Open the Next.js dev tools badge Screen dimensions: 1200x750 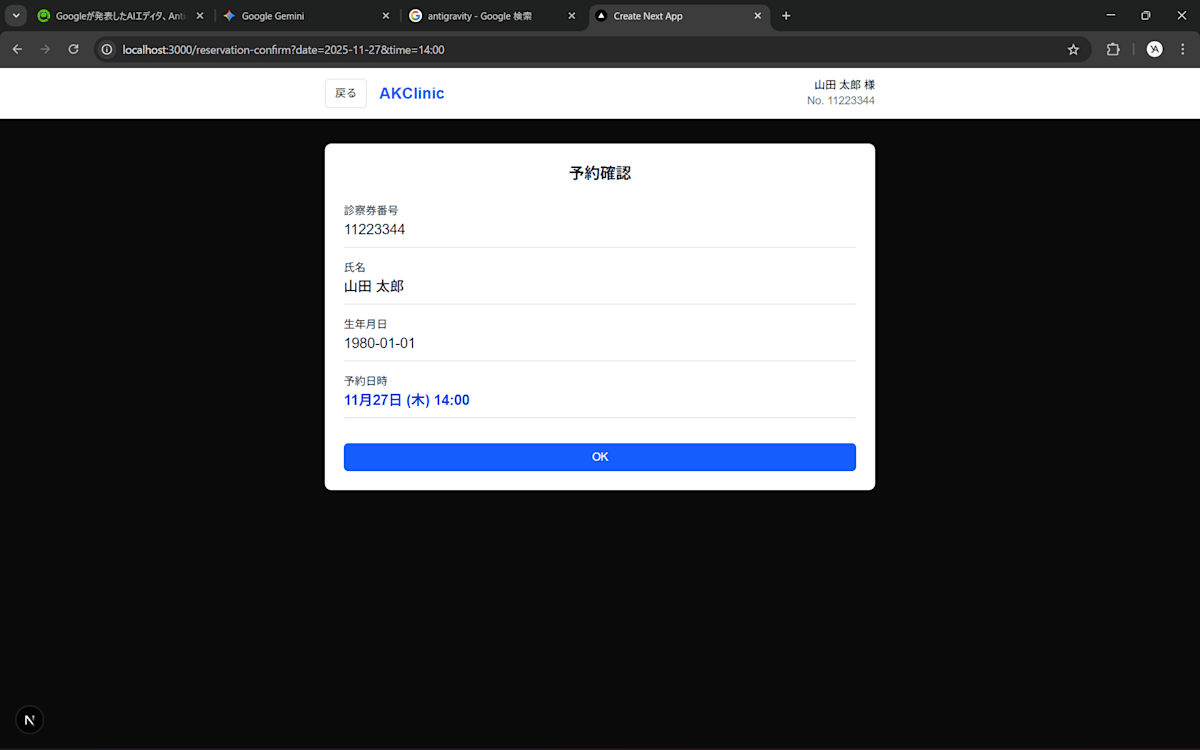tap(30, 720)
